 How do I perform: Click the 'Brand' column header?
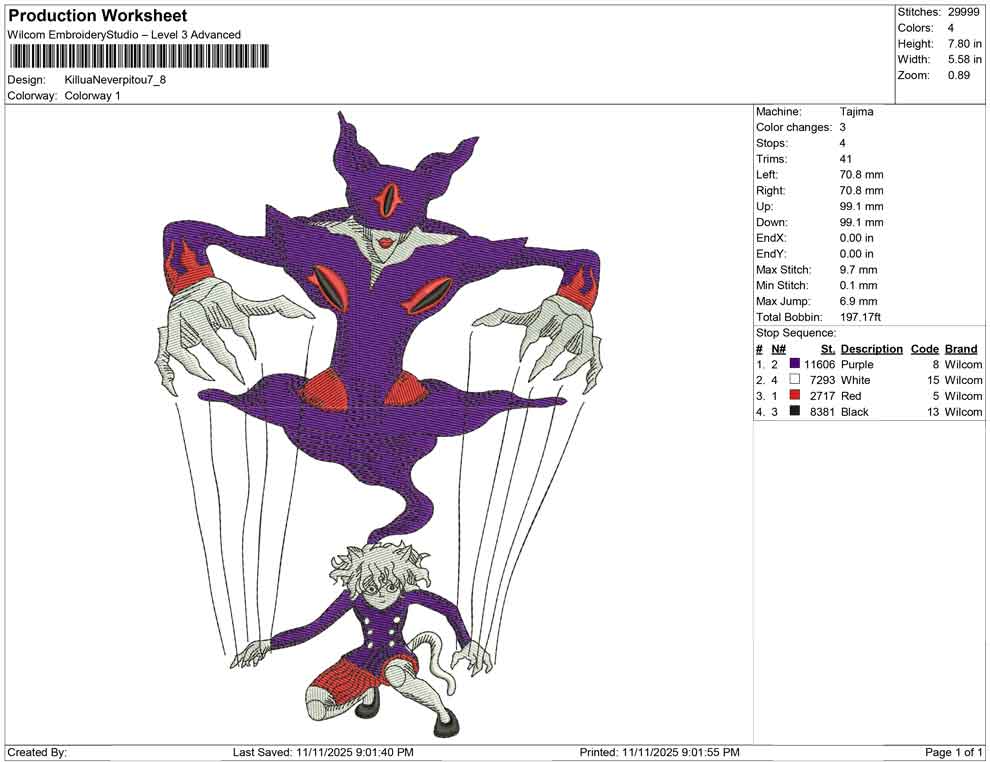pos(962,349)
